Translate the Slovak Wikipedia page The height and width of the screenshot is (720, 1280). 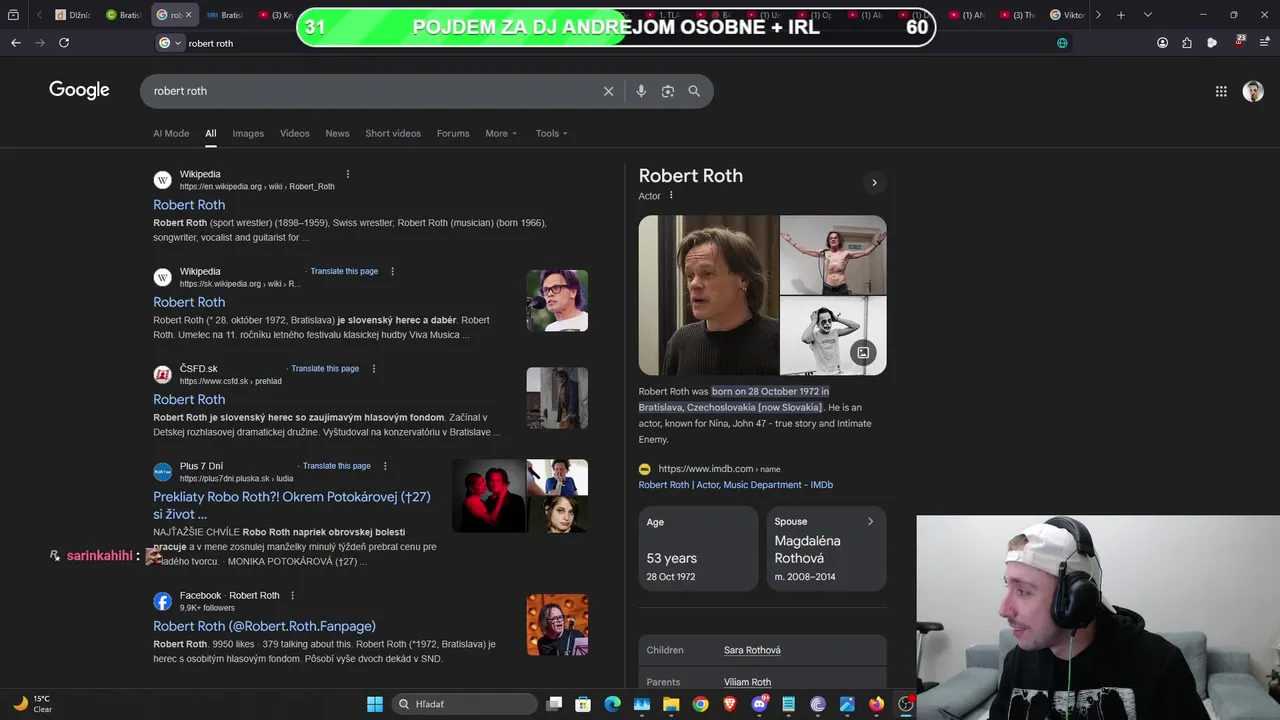[x=344, y=271]
